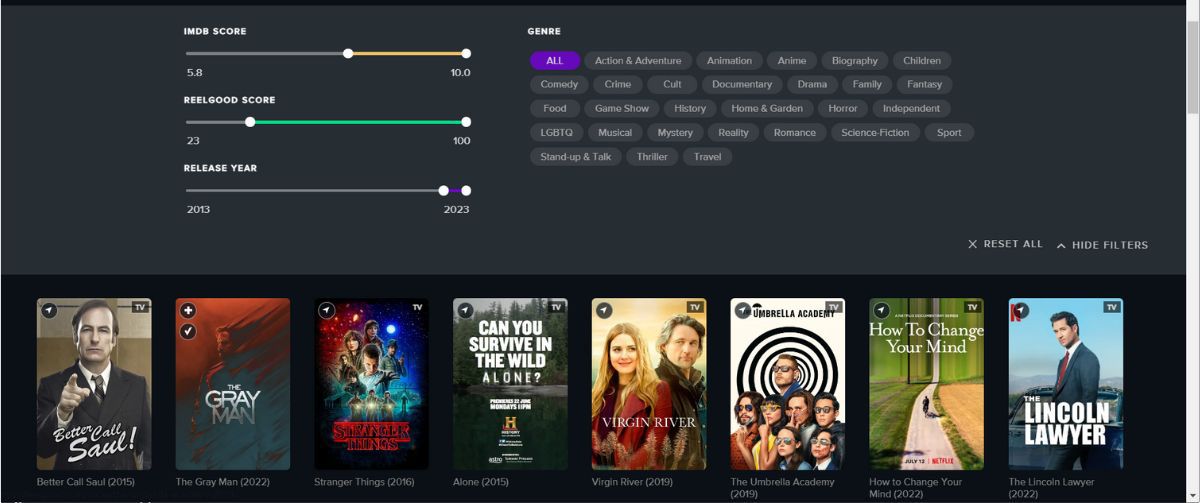Screen dimensions: 1200x503
Task: Toggle the Biography genre pill
Action: point(855,61)
